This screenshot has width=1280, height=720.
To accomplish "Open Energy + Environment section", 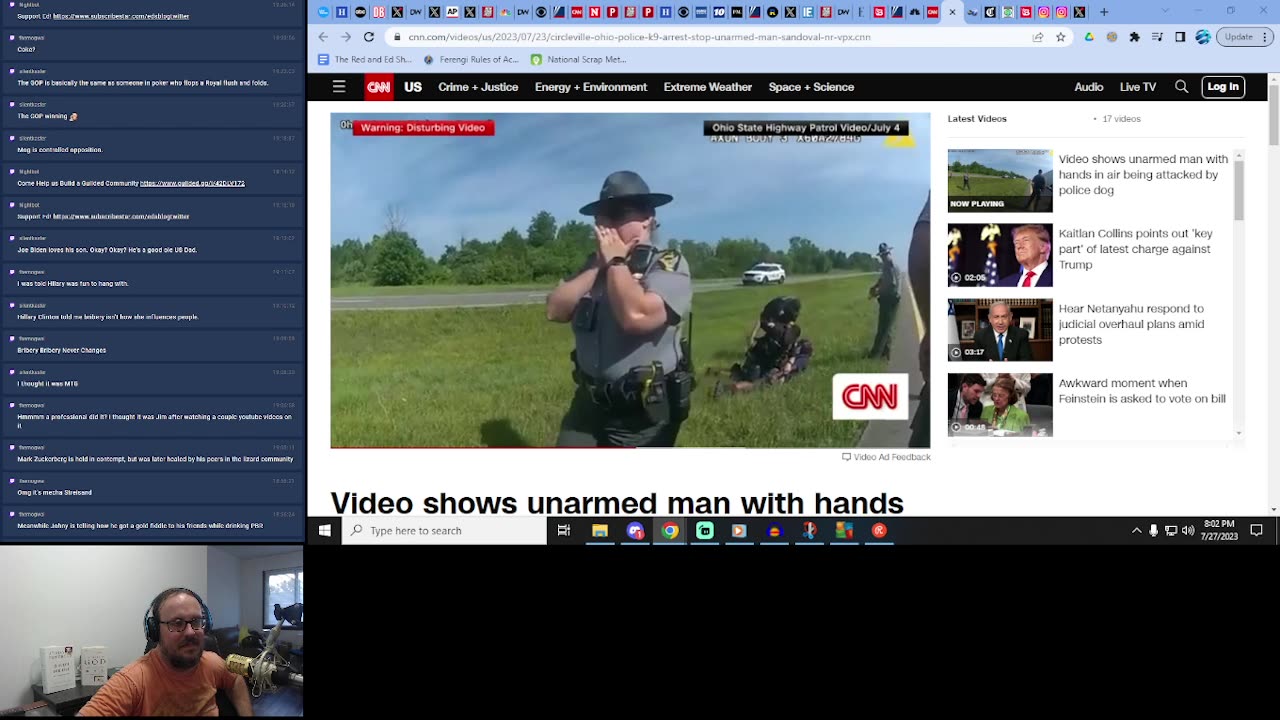I will point(591,87).
